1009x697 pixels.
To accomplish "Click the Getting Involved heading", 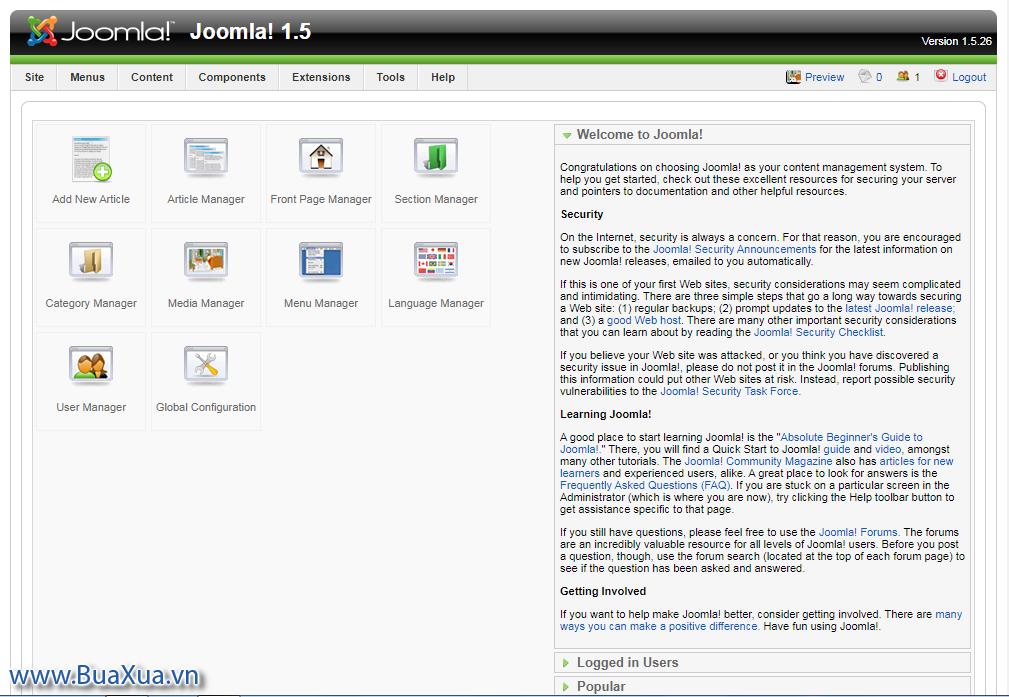I will [x=603, y=591].
